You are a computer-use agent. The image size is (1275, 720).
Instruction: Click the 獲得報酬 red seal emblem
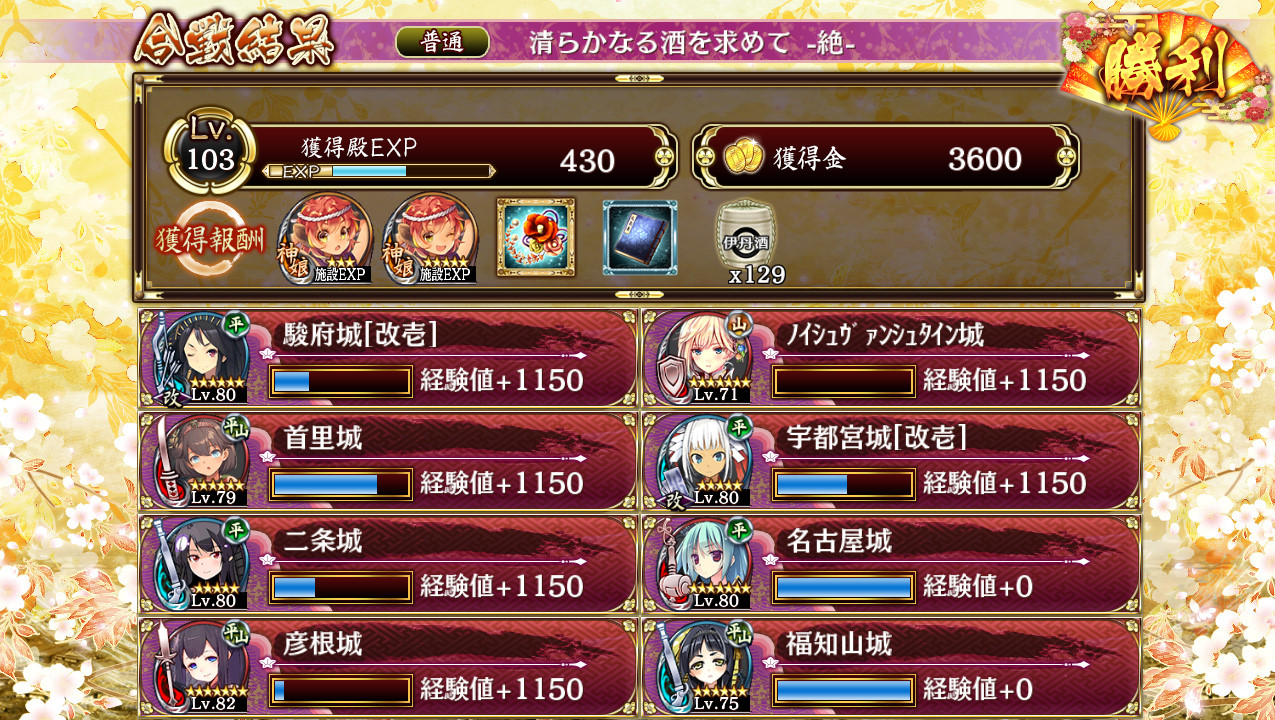210,242
